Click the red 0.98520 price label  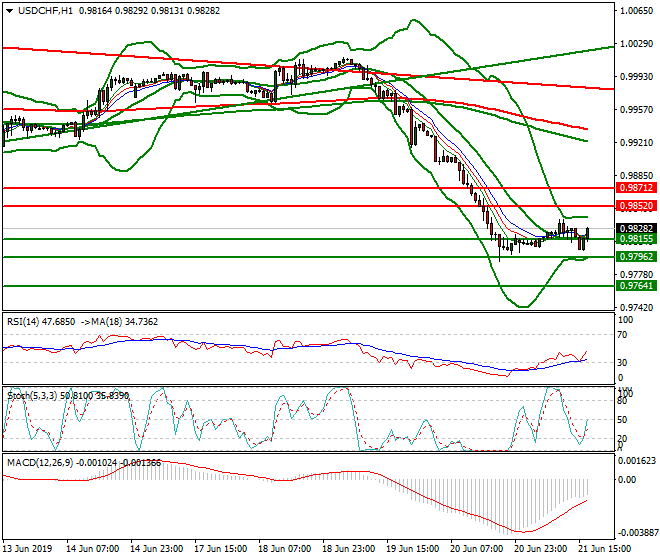(636, 206)
